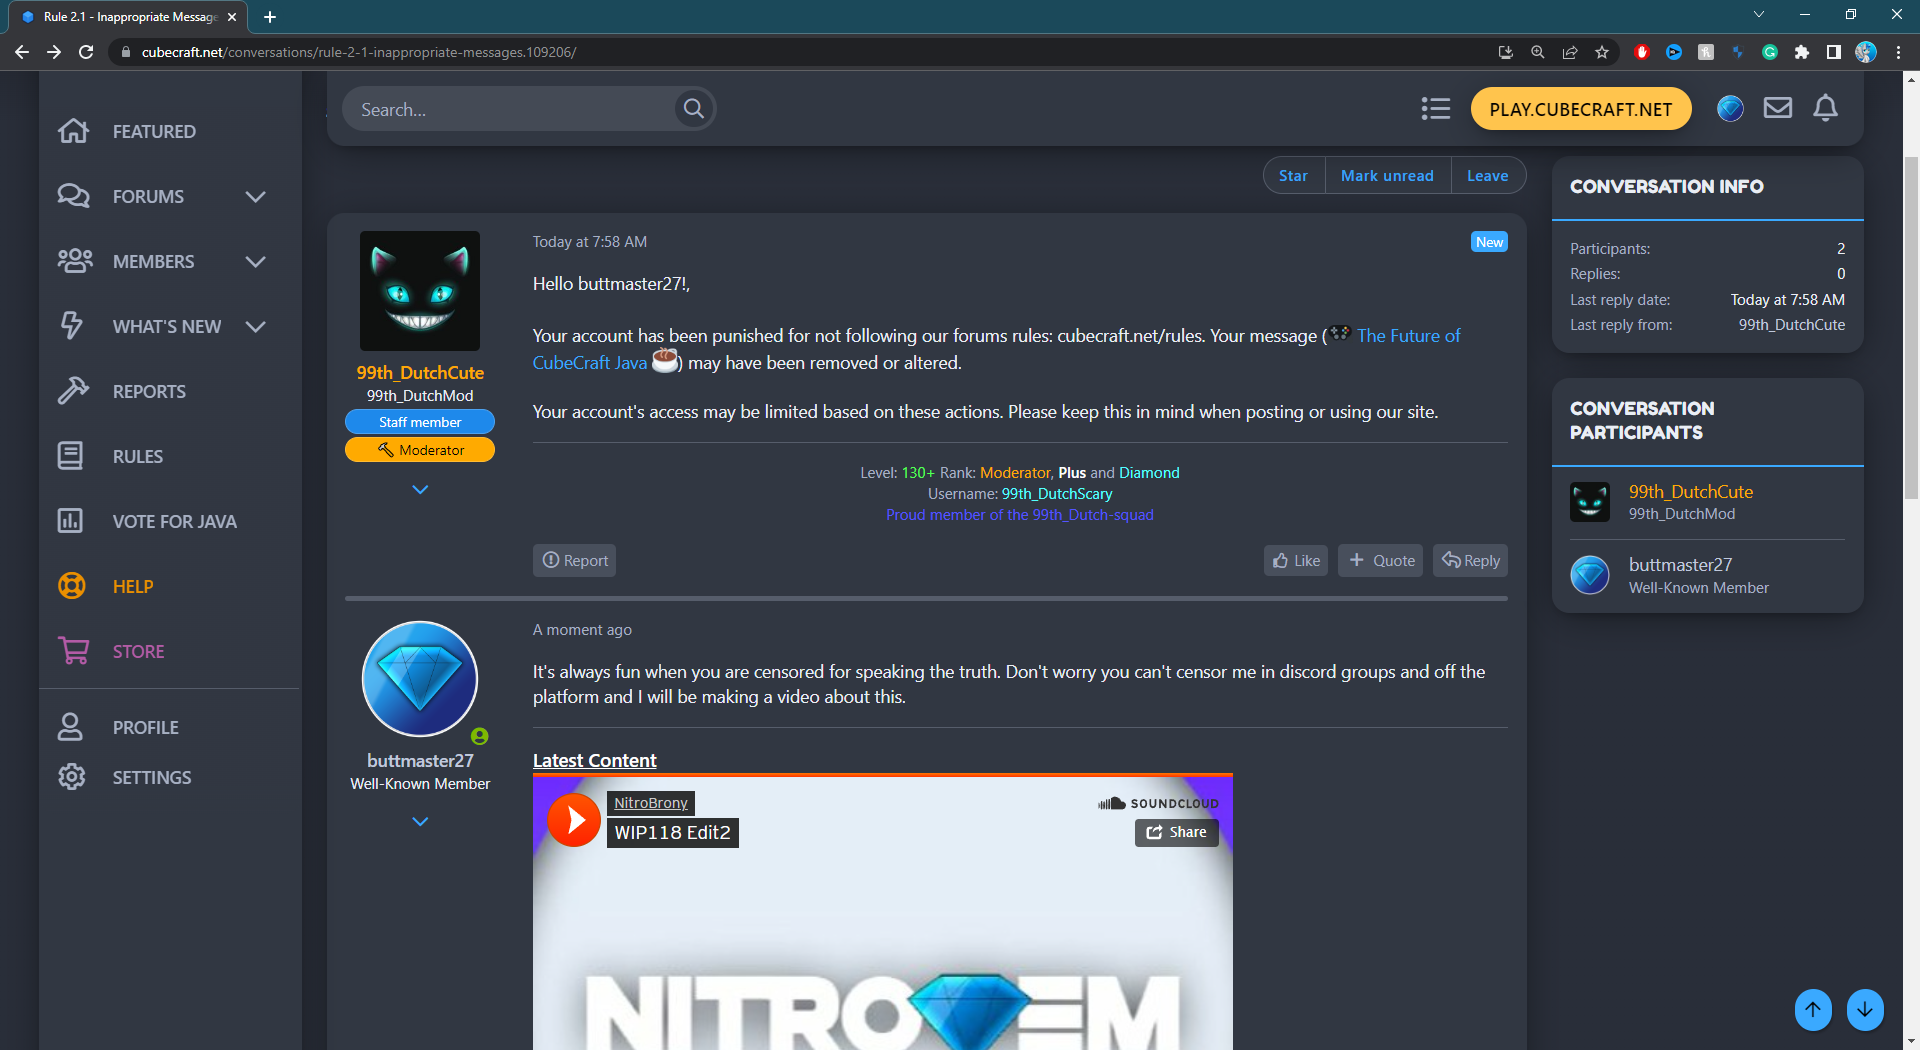The width and height of the screenshot is (1920, 1050).
Task: Click the browser address bar URL
Action: tap(358, 52)
